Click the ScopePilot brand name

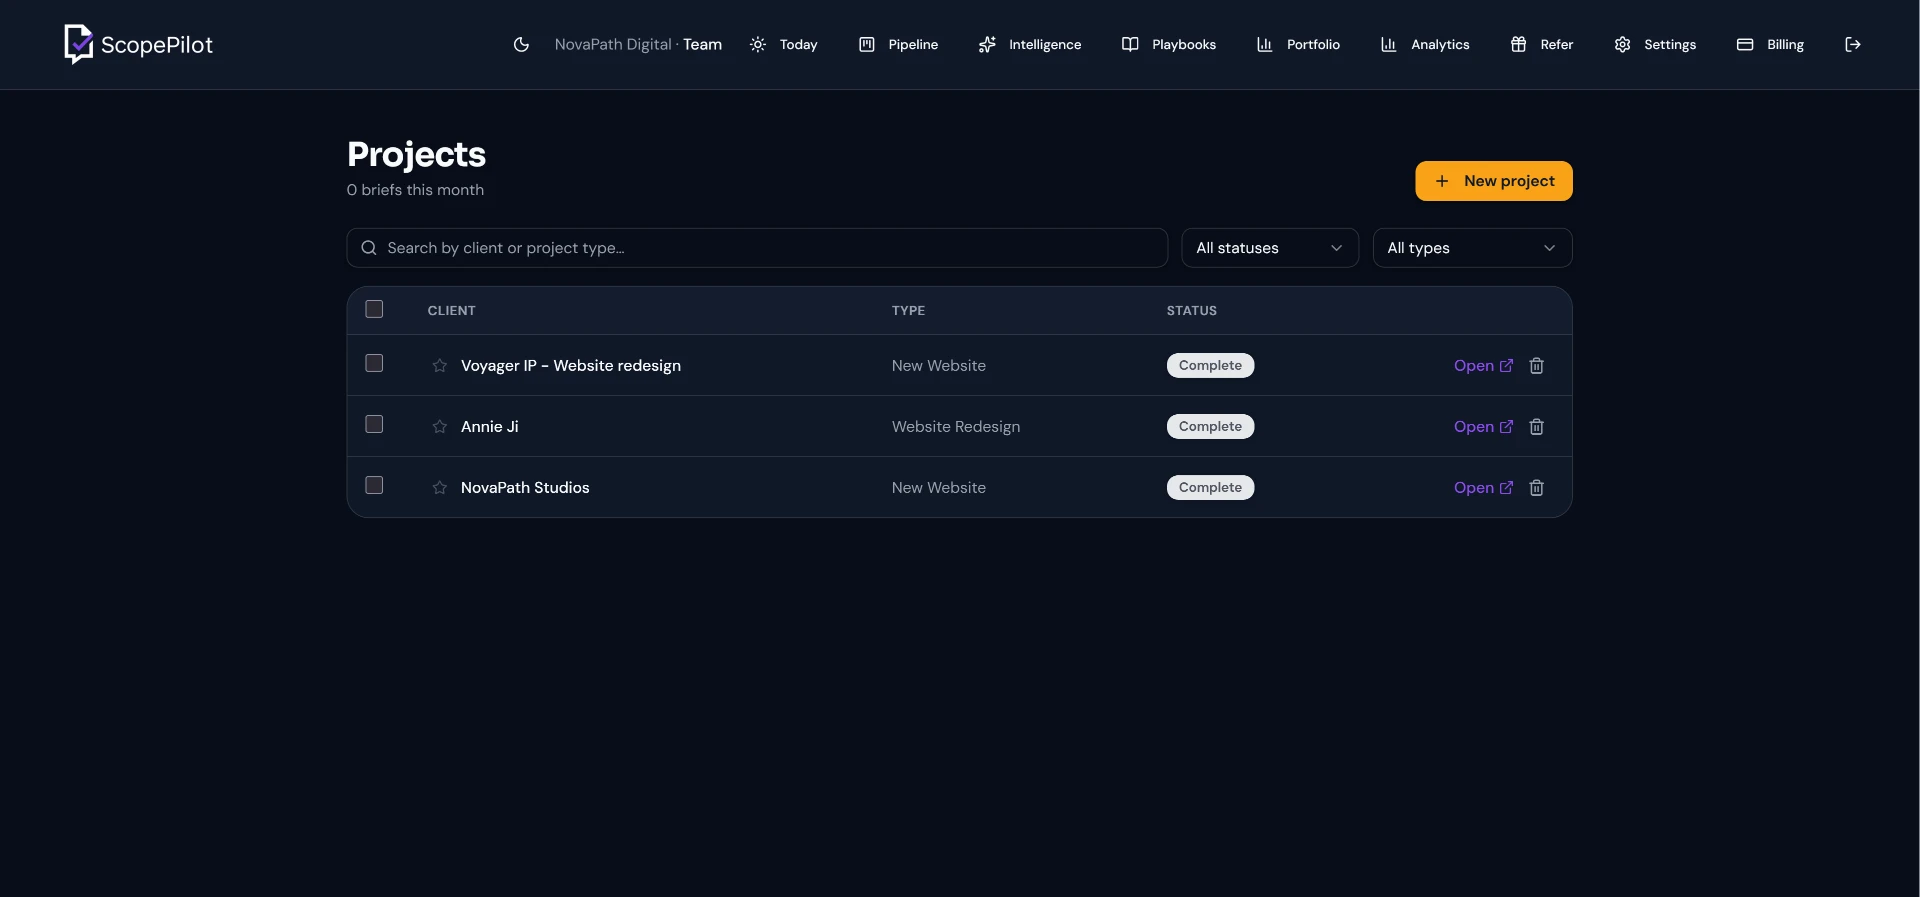click(157, 45)
